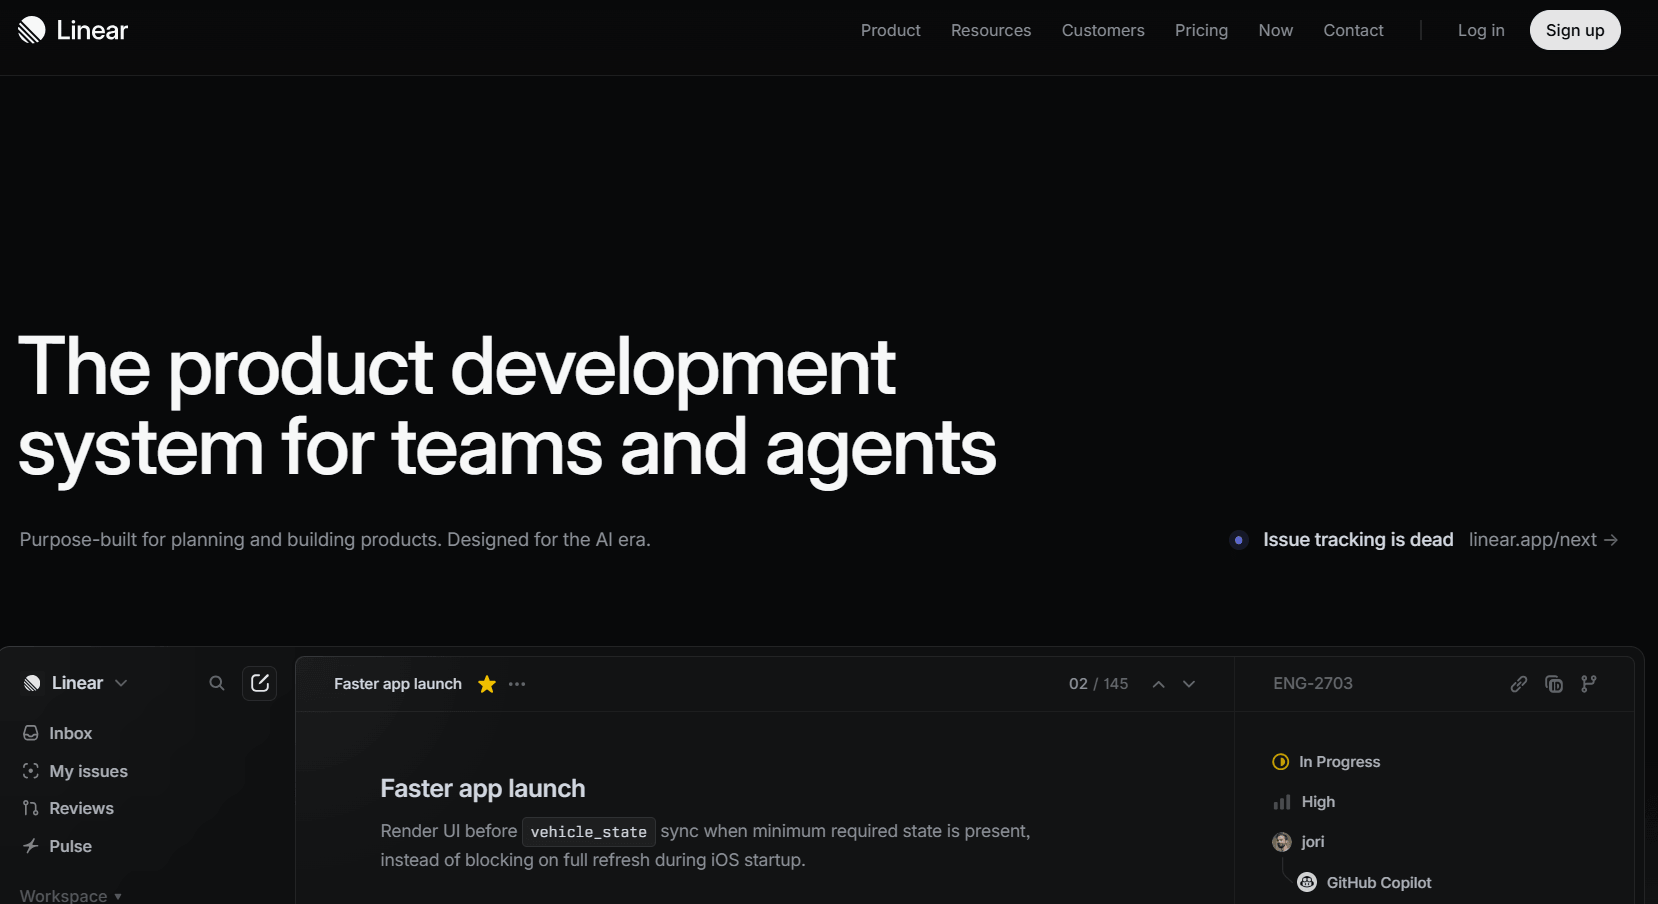The width and height of the screenshot is (1658, 904).
Task: Select My issues in the sidebar
Action: click(x=89, y=771)
